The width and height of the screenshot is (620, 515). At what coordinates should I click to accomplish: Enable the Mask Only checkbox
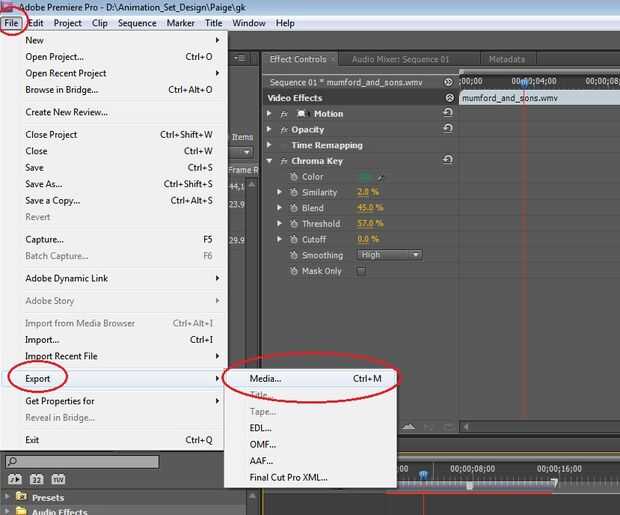(361, 271)
